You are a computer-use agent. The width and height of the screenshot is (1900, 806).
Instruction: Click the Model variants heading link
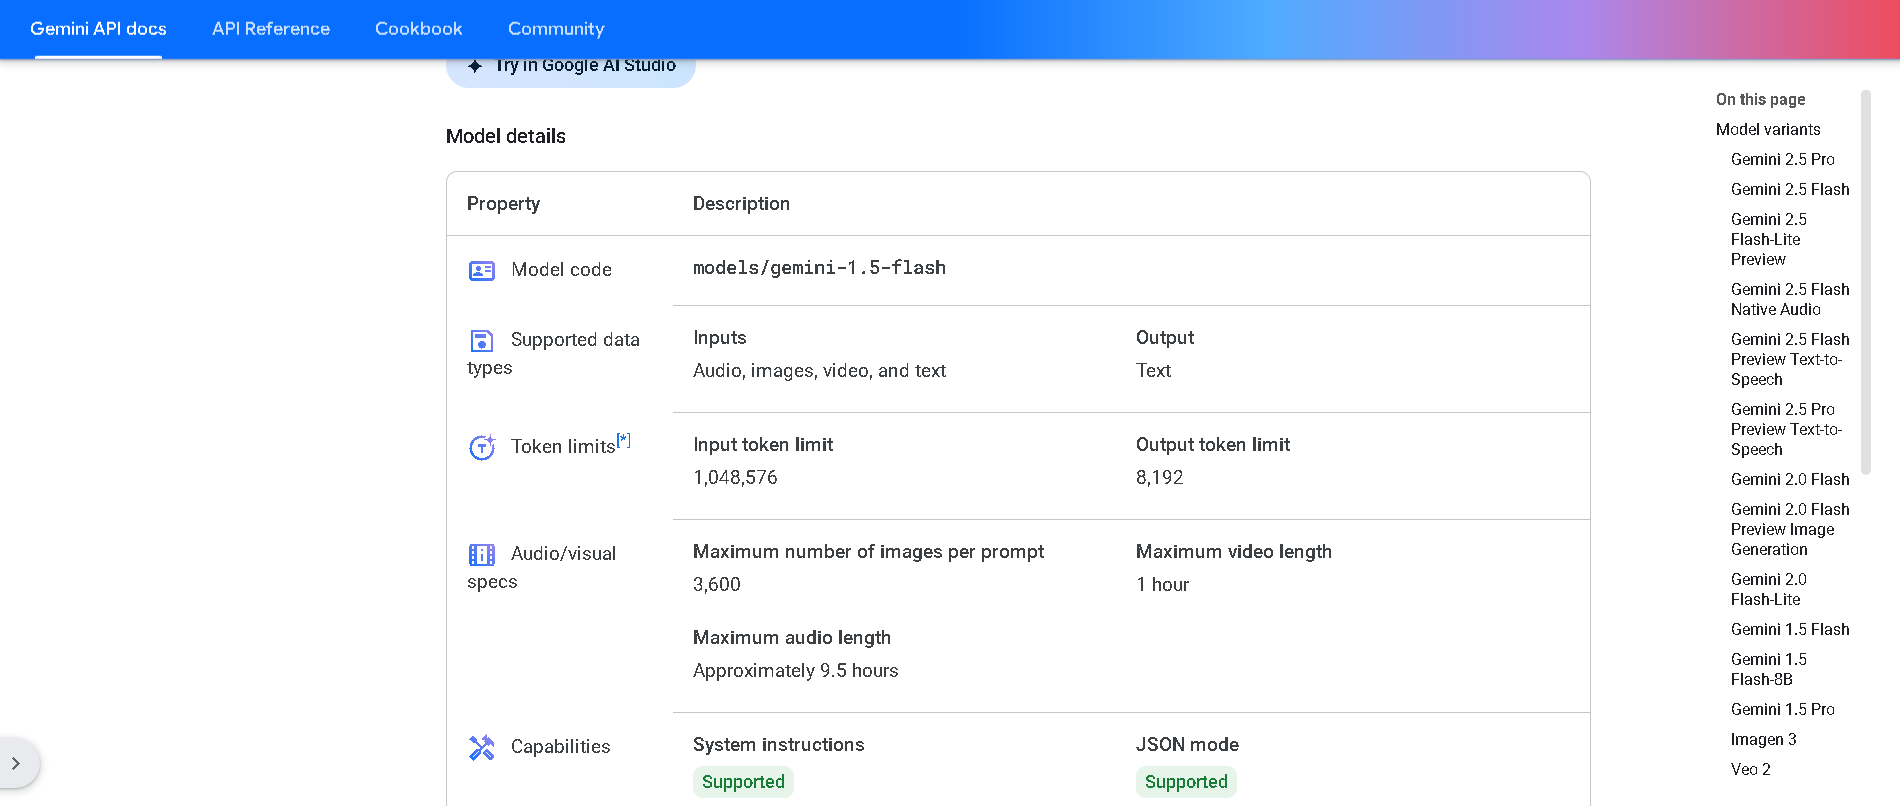coord(1767,129)
